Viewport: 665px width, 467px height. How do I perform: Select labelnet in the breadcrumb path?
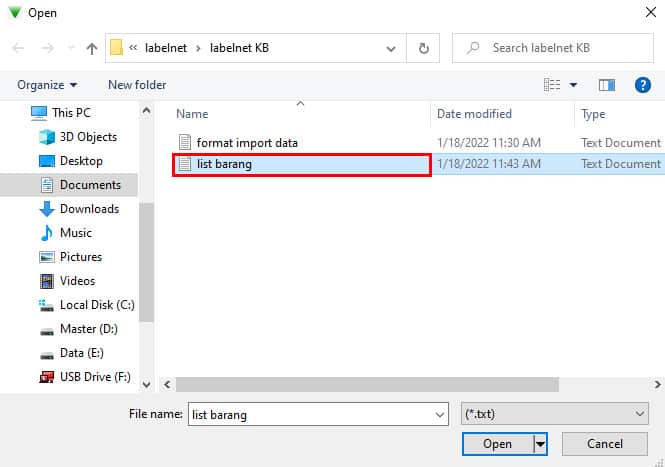pyautogui.click(x=166, y=48)
